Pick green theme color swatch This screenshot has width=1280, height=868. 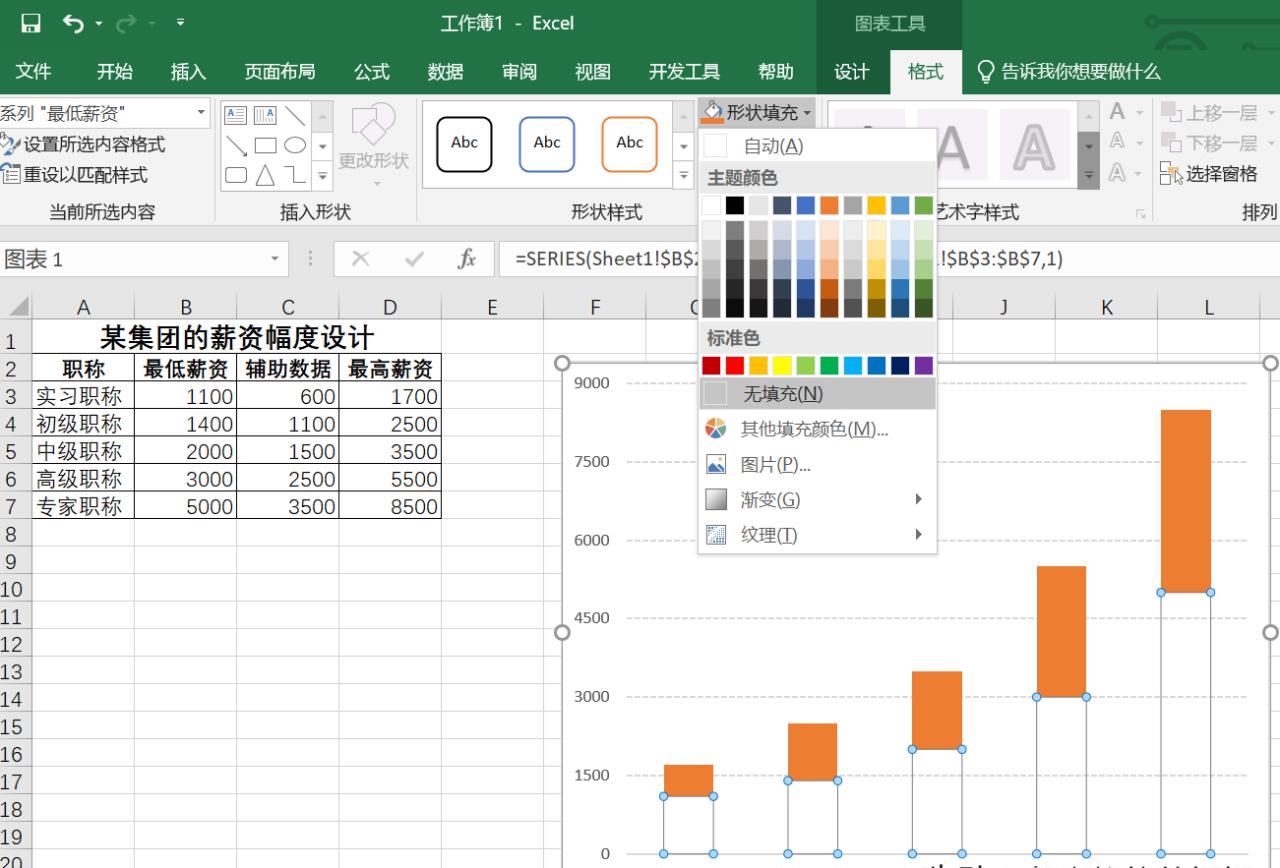[x=923, y=205]
